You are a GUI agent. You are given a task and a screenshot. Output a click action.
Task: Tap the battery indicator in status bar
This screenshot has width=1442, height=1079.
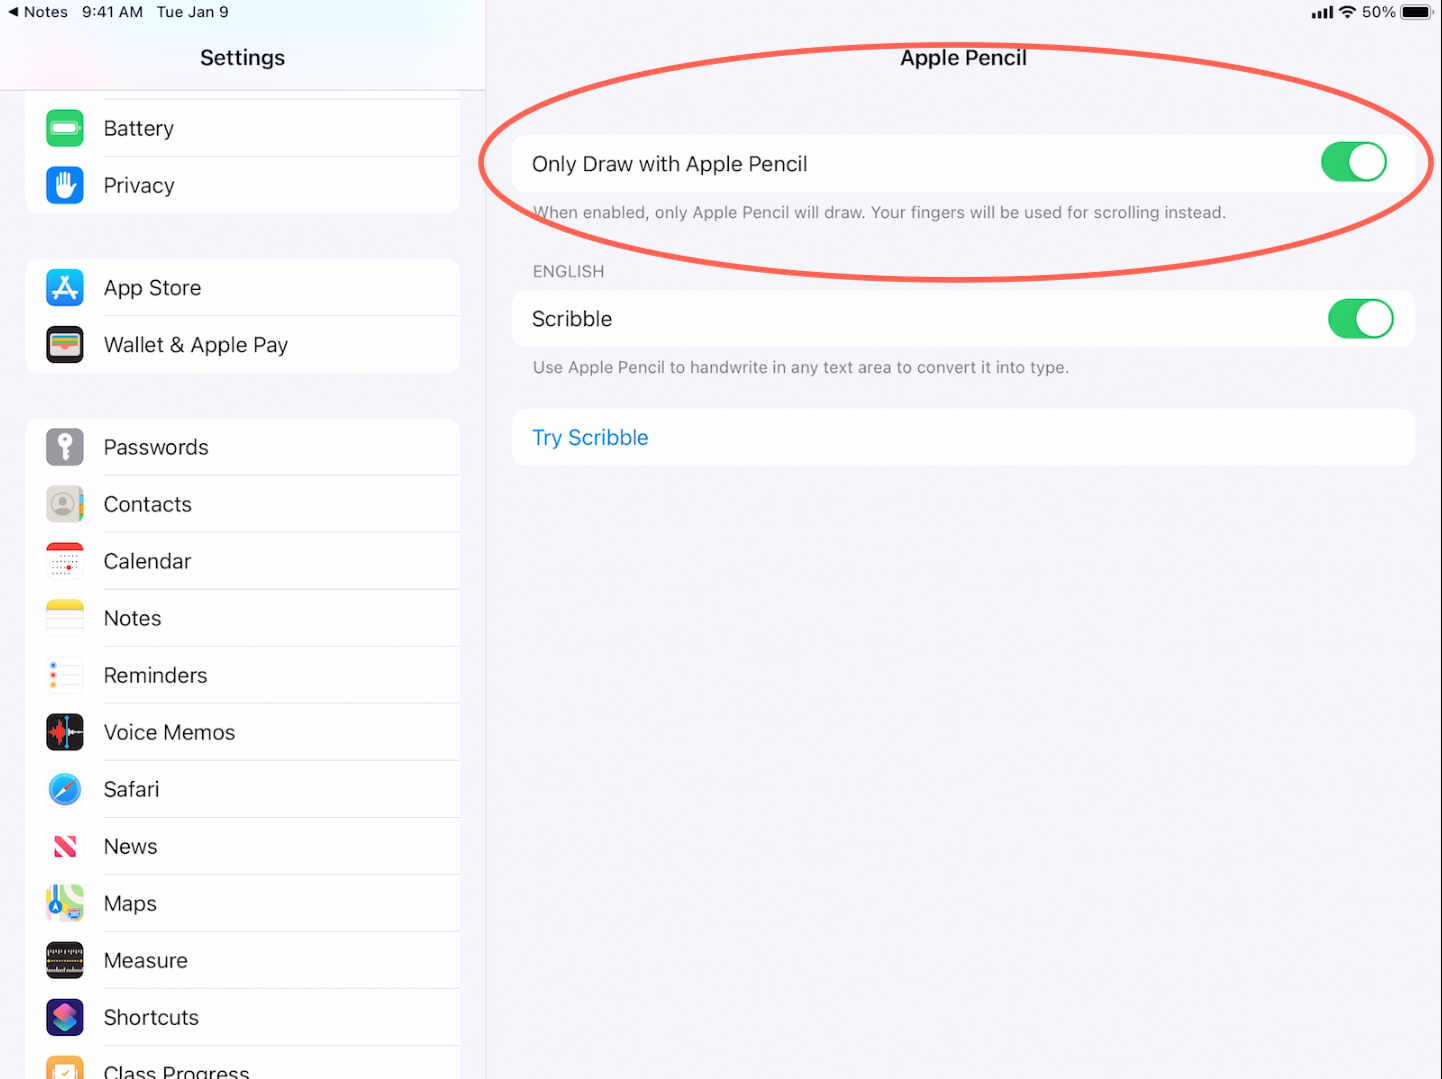[1416, 12]
